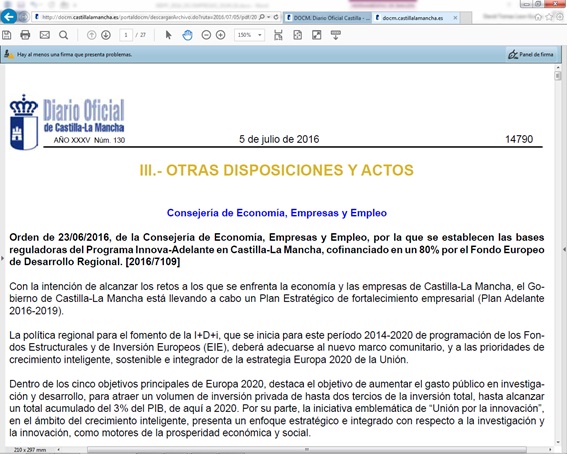Screen dimensions: 567x454
Task: Close the docm.castillalamancha.es tab
Action: pyautogui.click(x=455, y=17)
